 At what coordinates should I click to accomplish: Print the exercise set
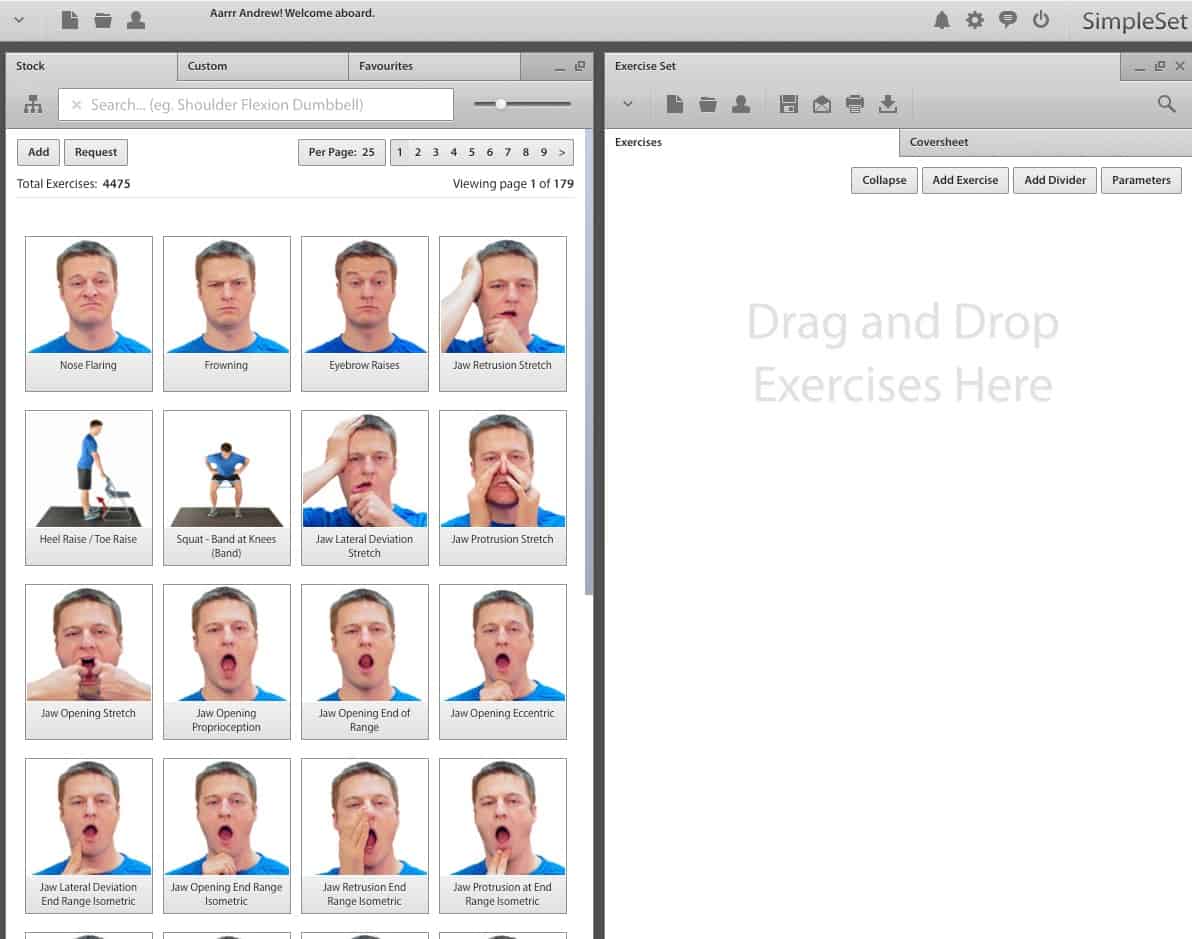coord(855,103)
